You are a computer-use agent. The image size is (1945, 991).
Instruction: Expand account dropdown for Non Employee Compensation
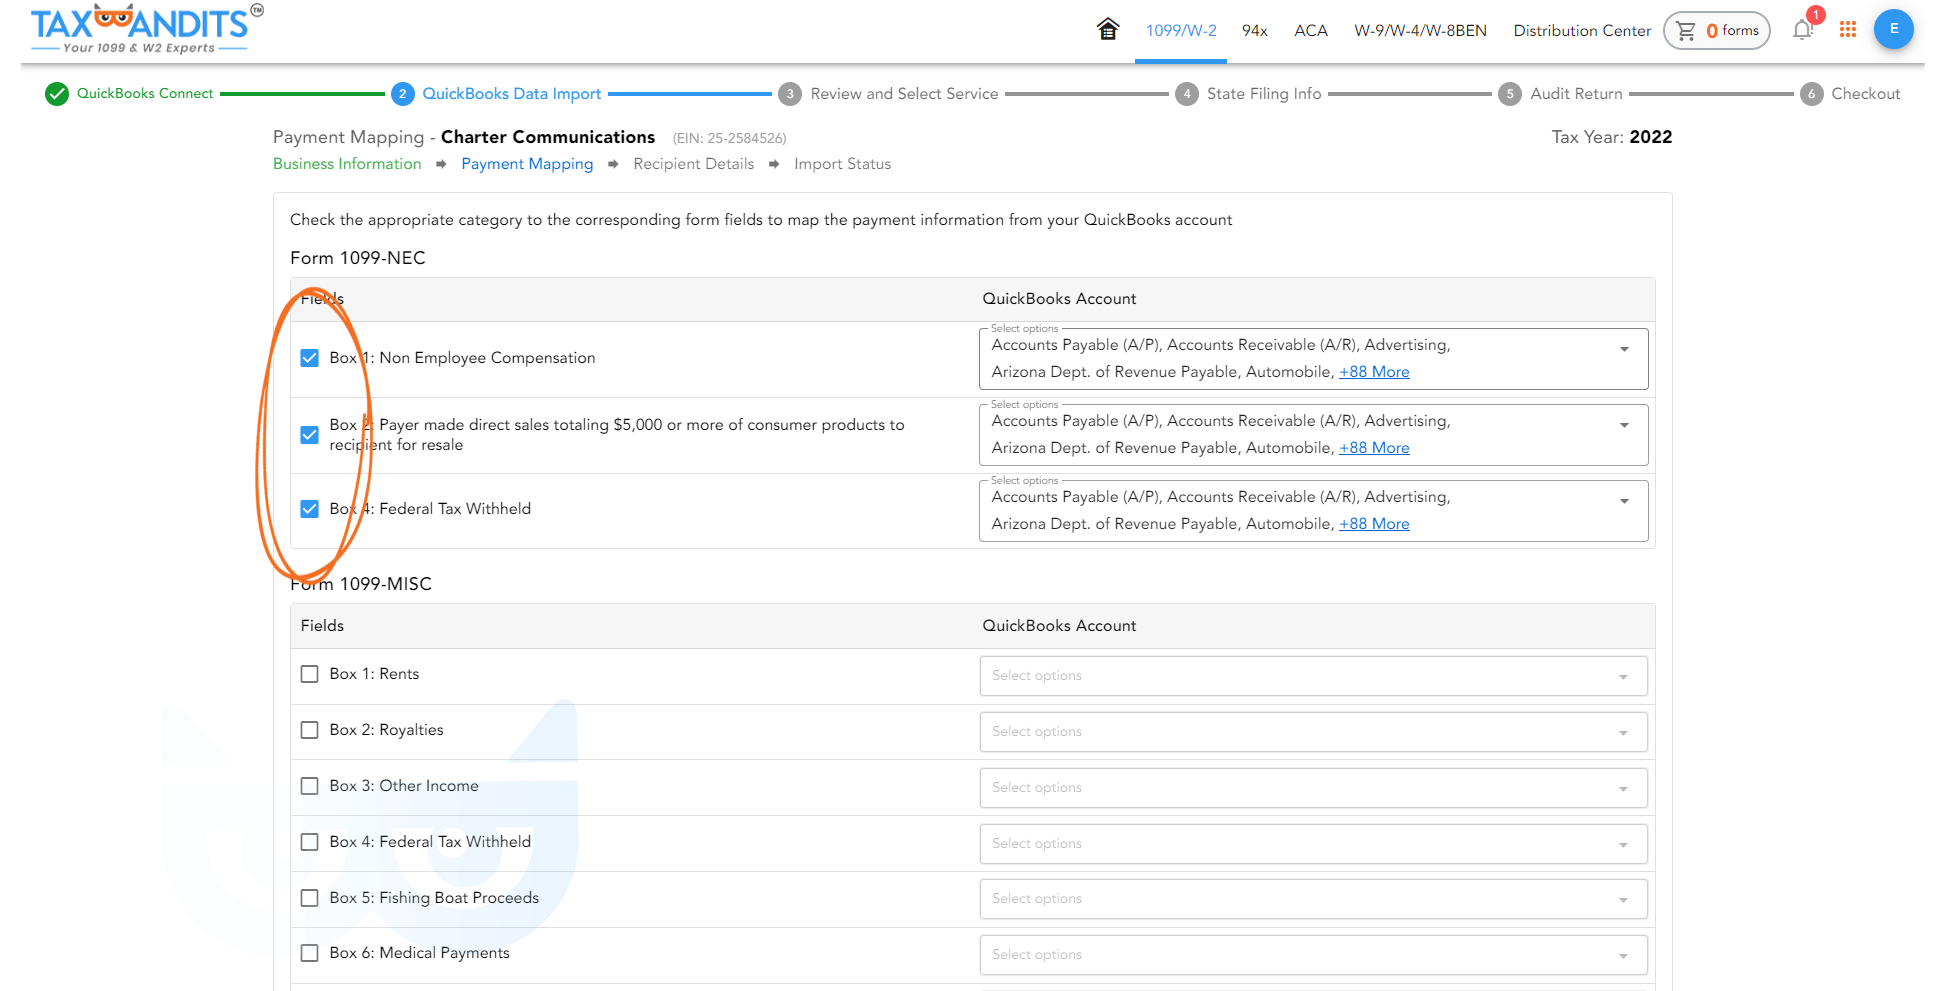pos(1624,349)
